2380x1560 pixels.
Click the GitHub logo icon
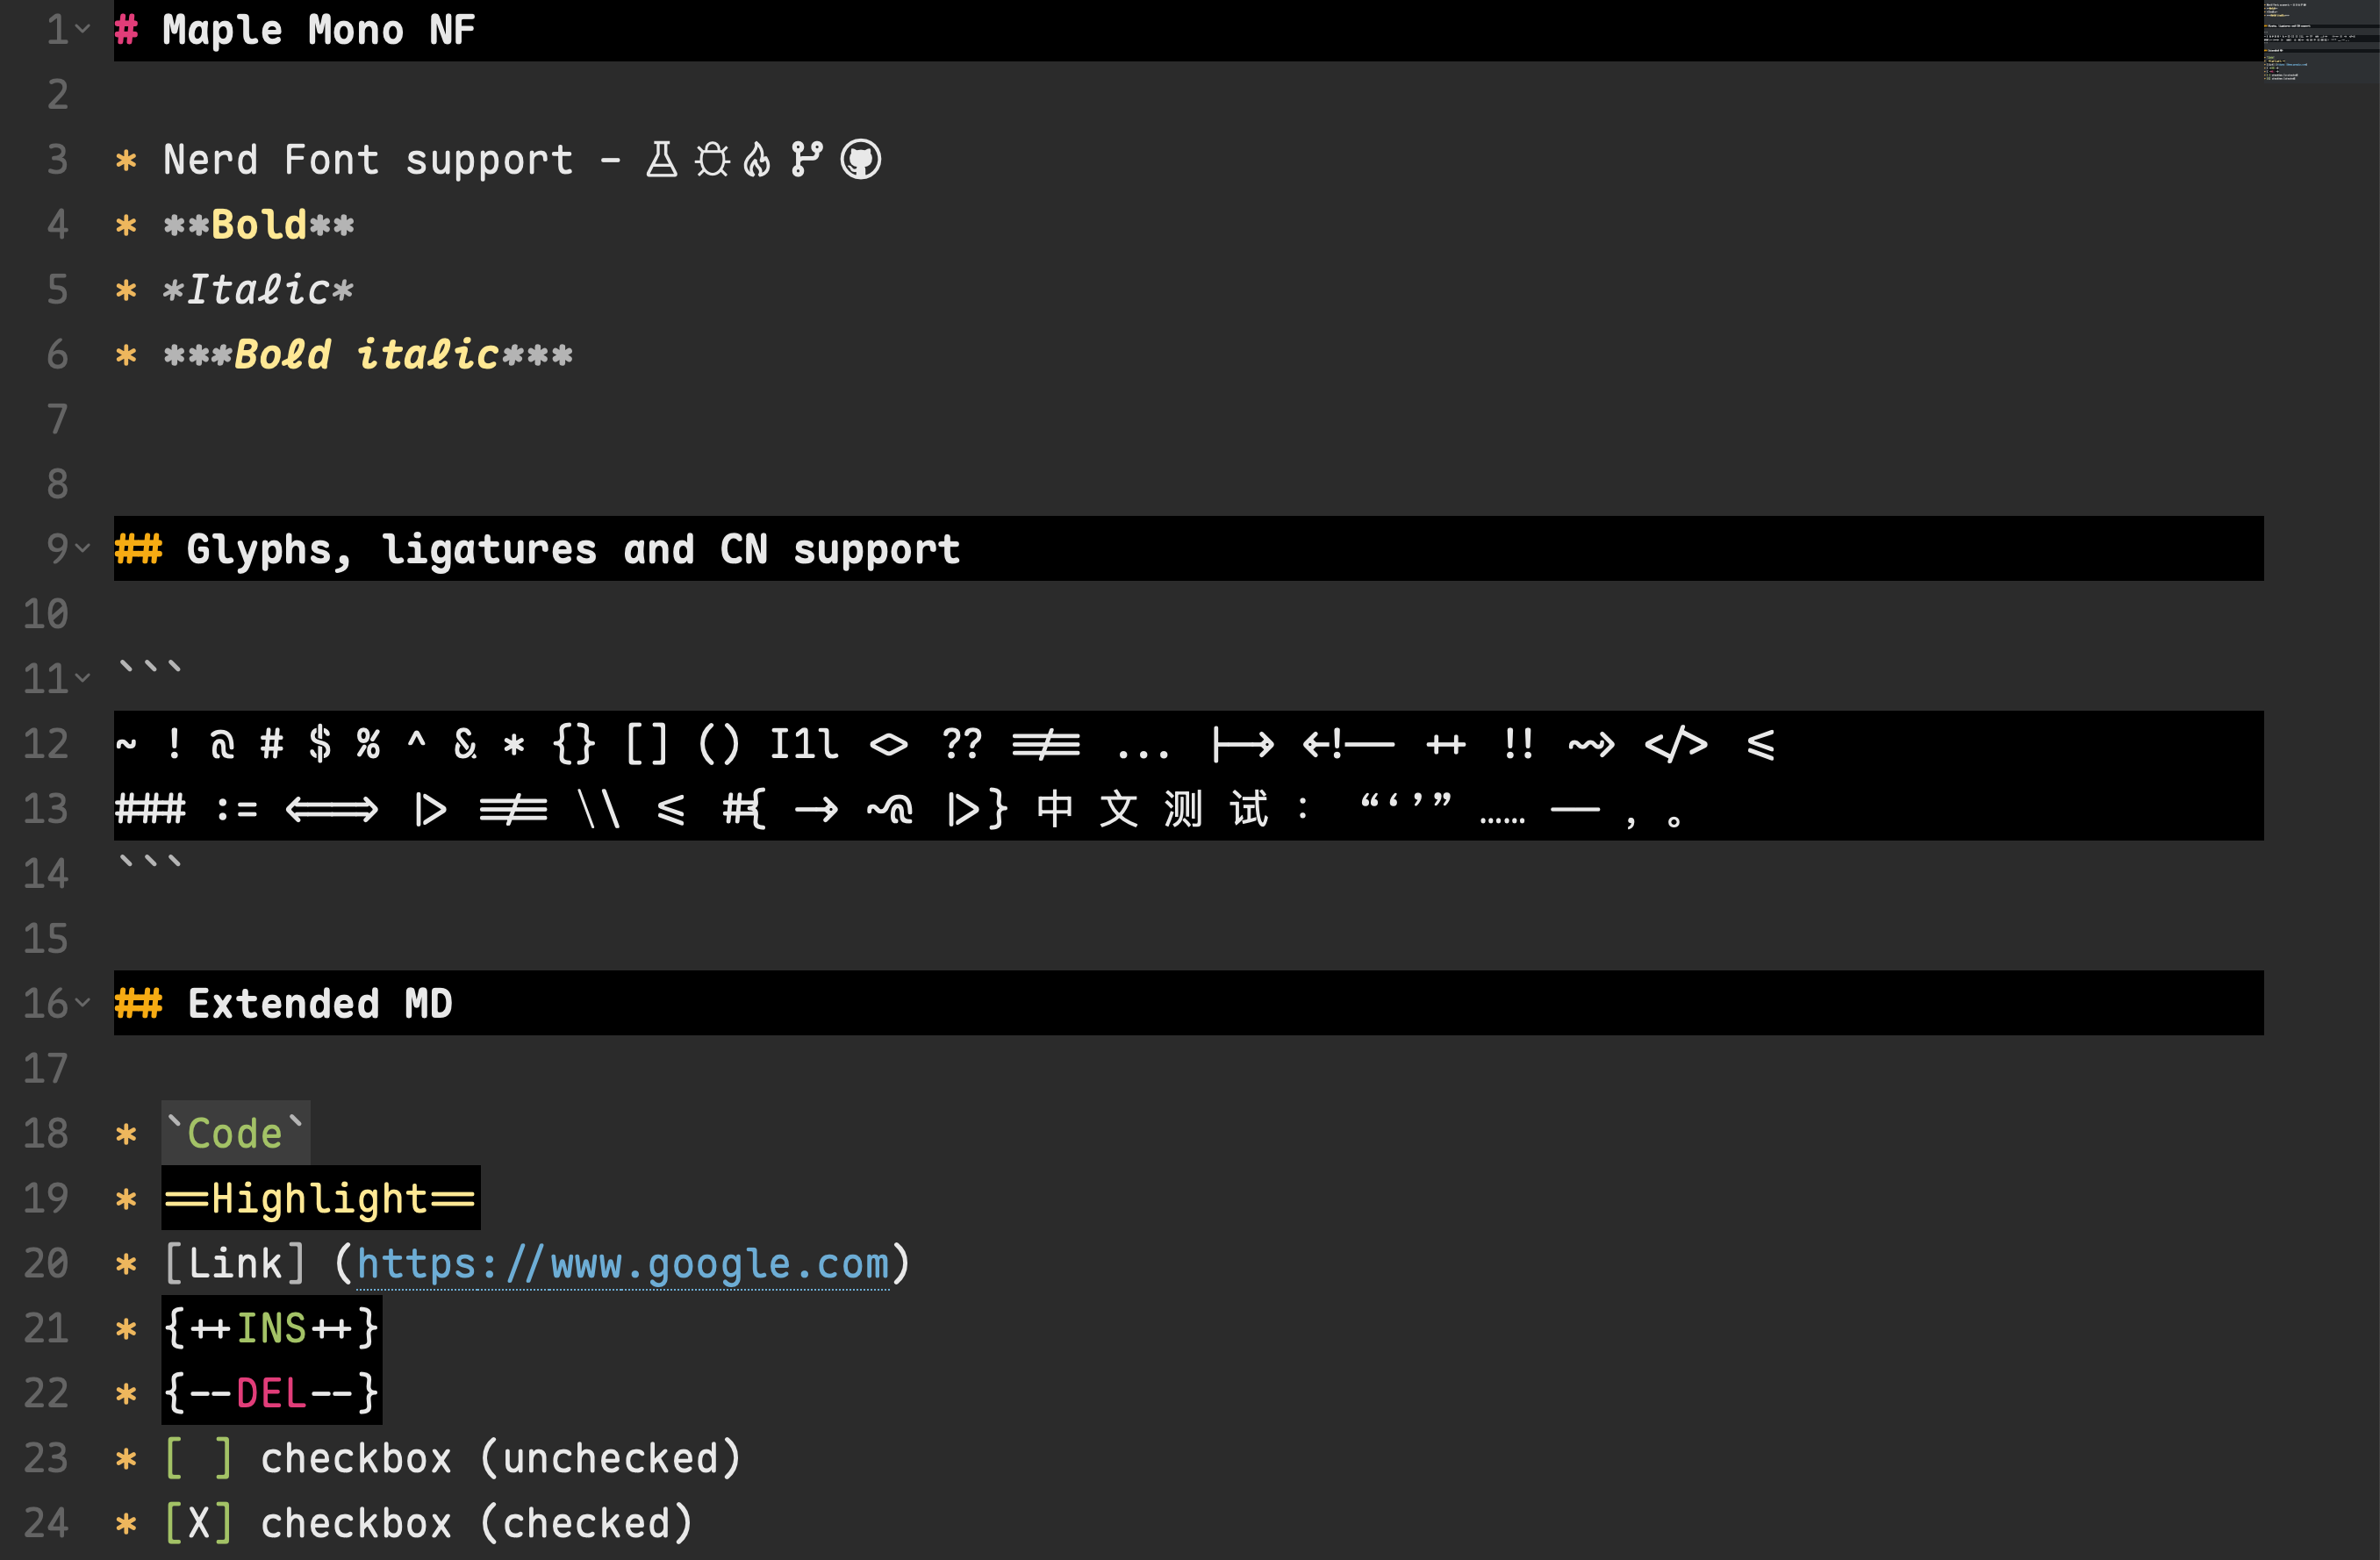pos(860,159)
